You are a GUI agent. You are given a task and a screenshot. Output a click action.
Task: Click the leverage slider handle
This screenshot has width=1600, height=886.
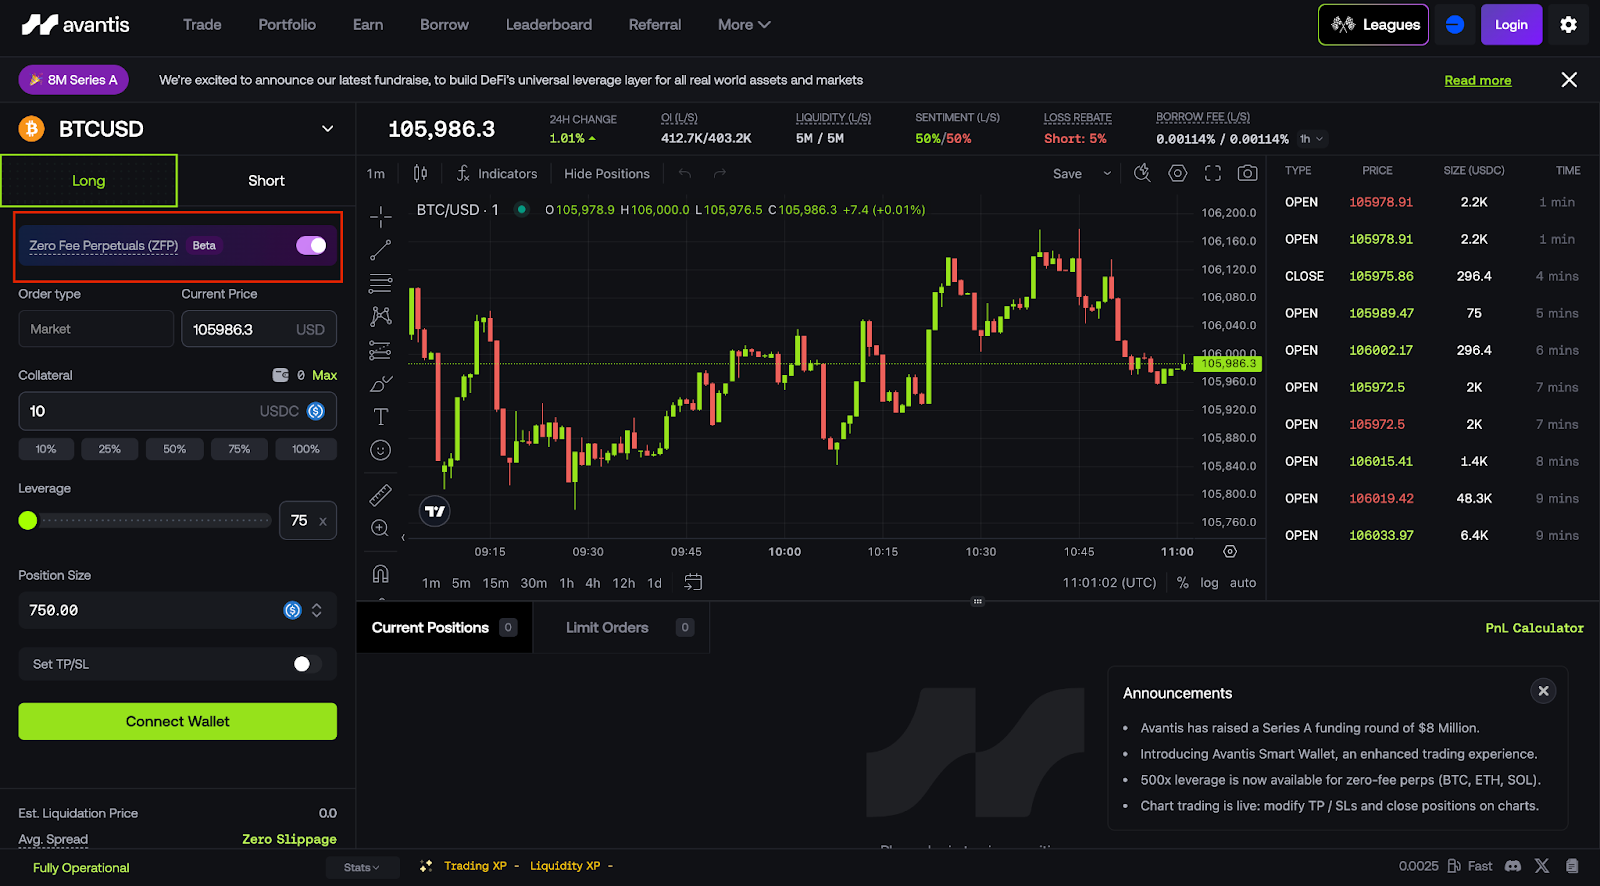(28, 520)
